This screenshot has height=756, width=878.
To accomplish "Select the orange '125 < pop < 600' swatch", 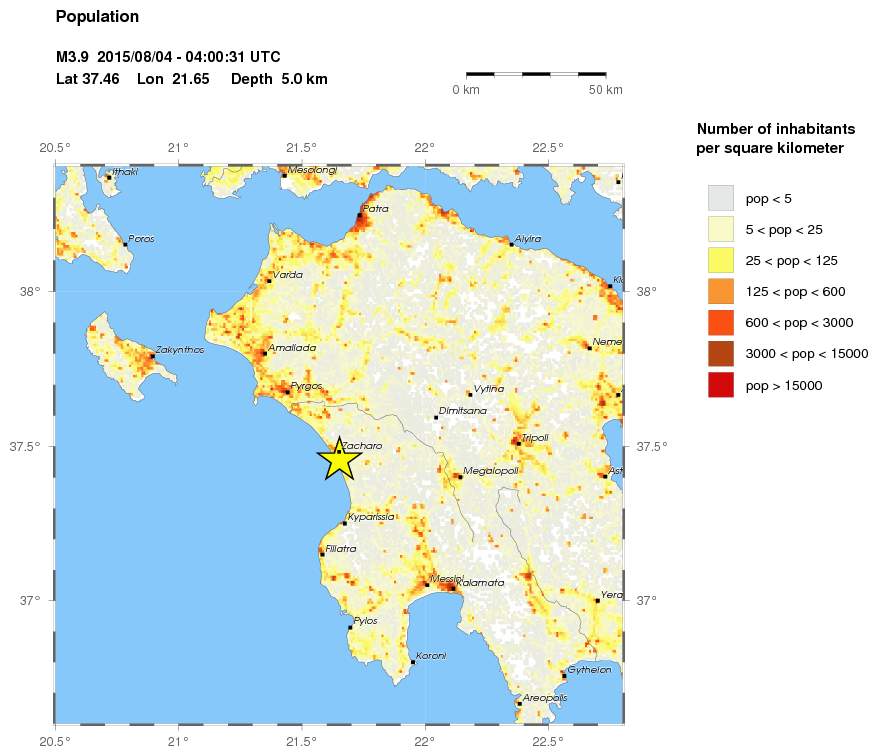I will pos(720,291).
